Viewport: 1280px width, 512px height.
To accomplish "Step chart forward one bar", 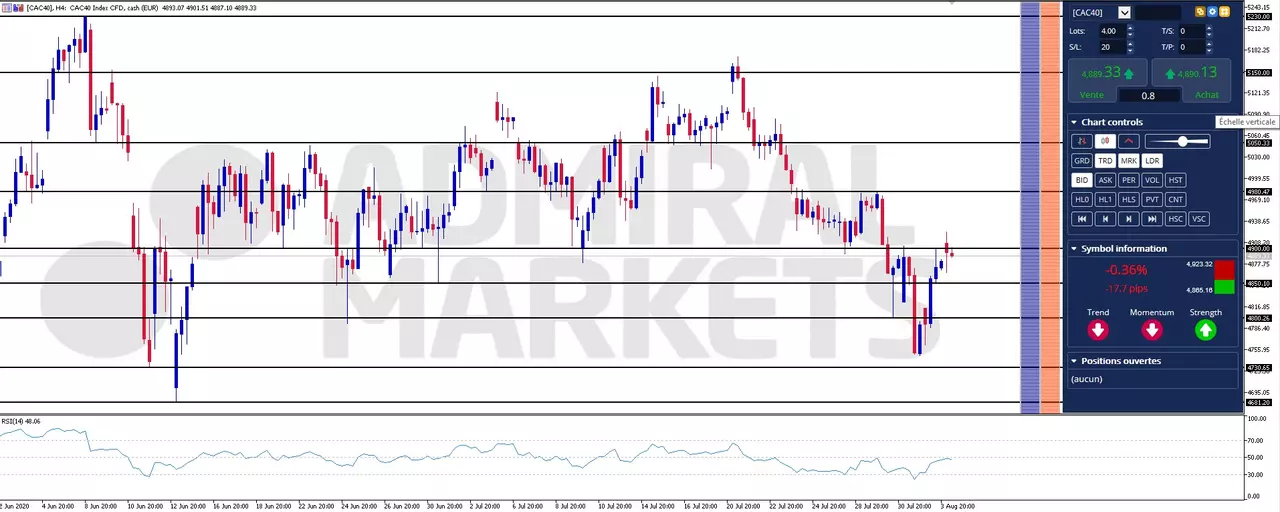I will click(1129, 218).
